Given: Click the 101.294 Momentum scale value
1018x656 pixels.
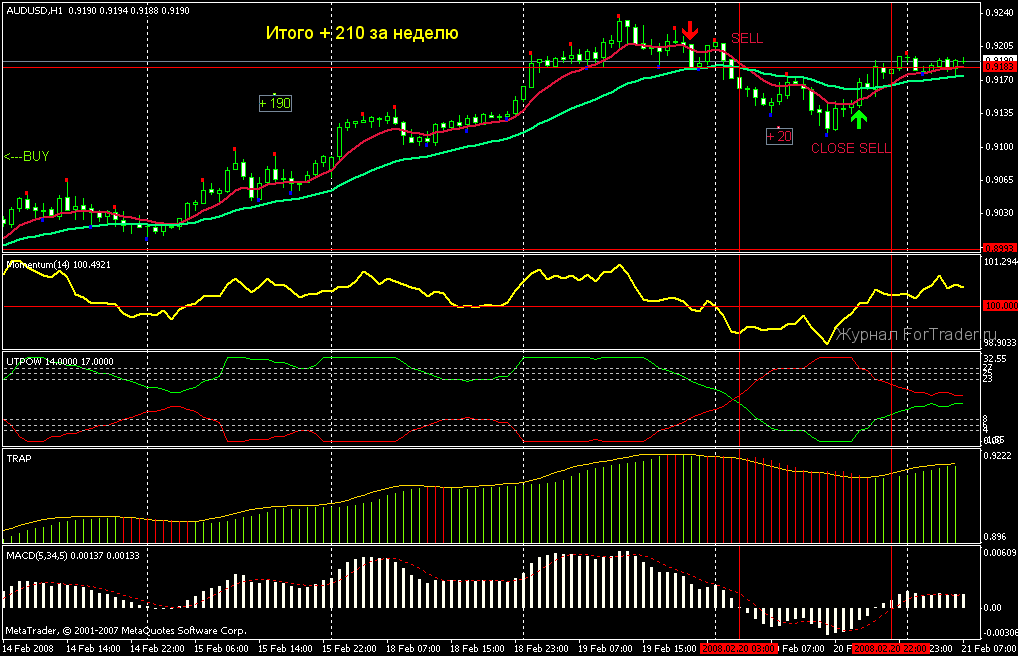Looking at the screenshot, I should [x=1000, y=262].
